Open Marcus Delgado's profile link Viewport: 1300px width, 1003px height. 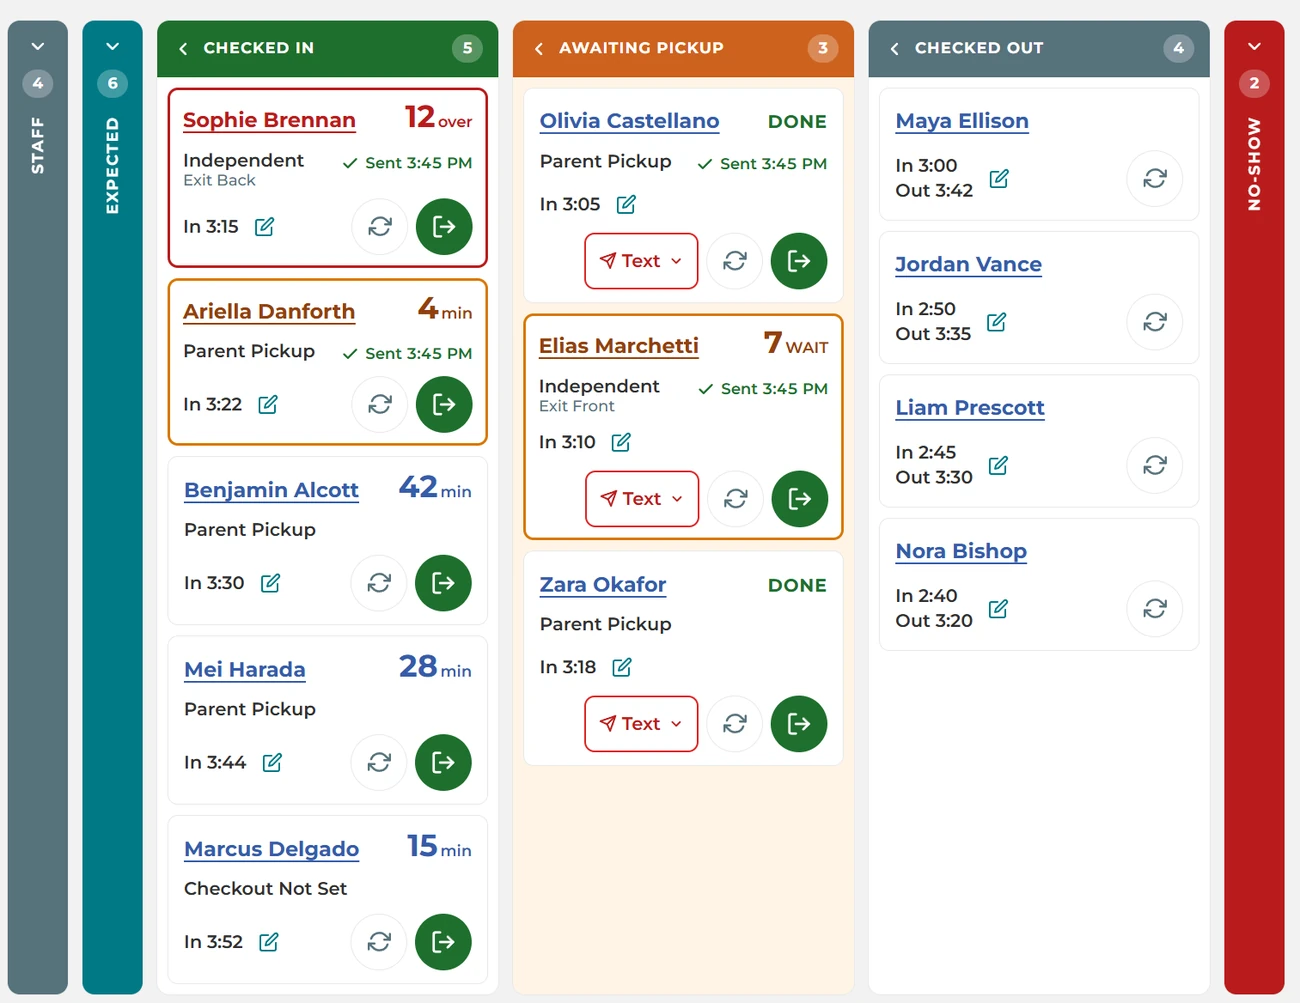pyautogui.click(x=271, y=849)
